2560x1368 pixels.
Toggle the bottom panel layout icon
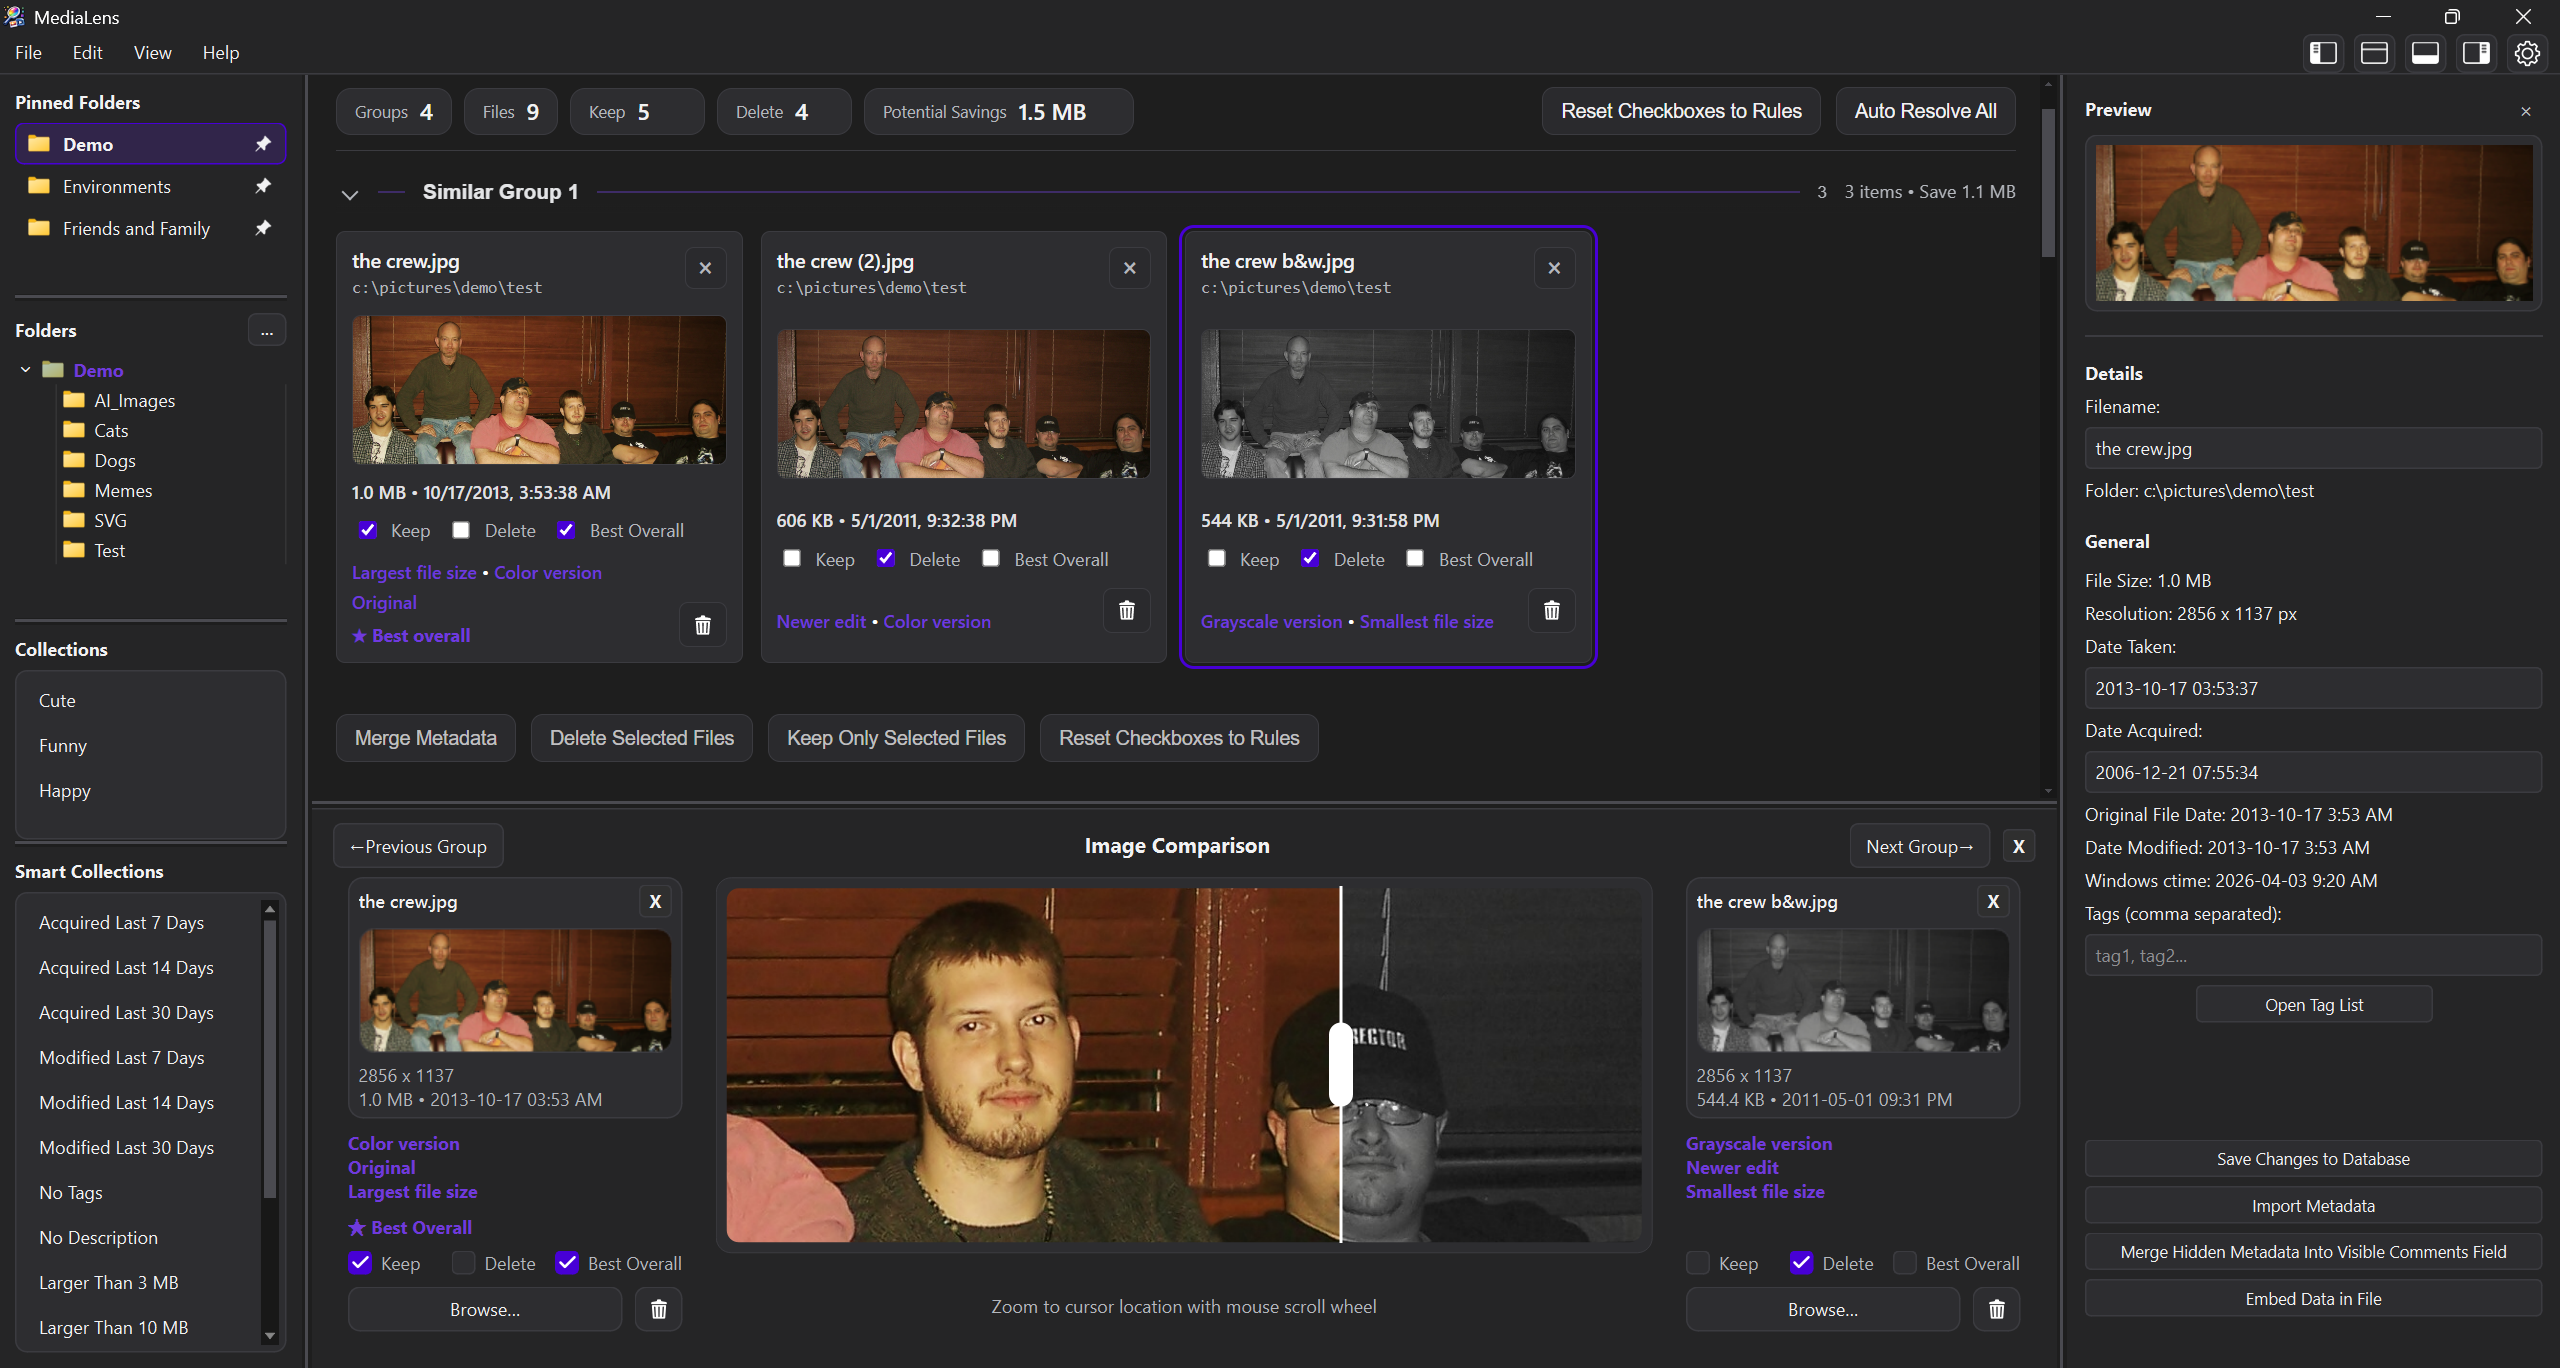[2425, 53]
